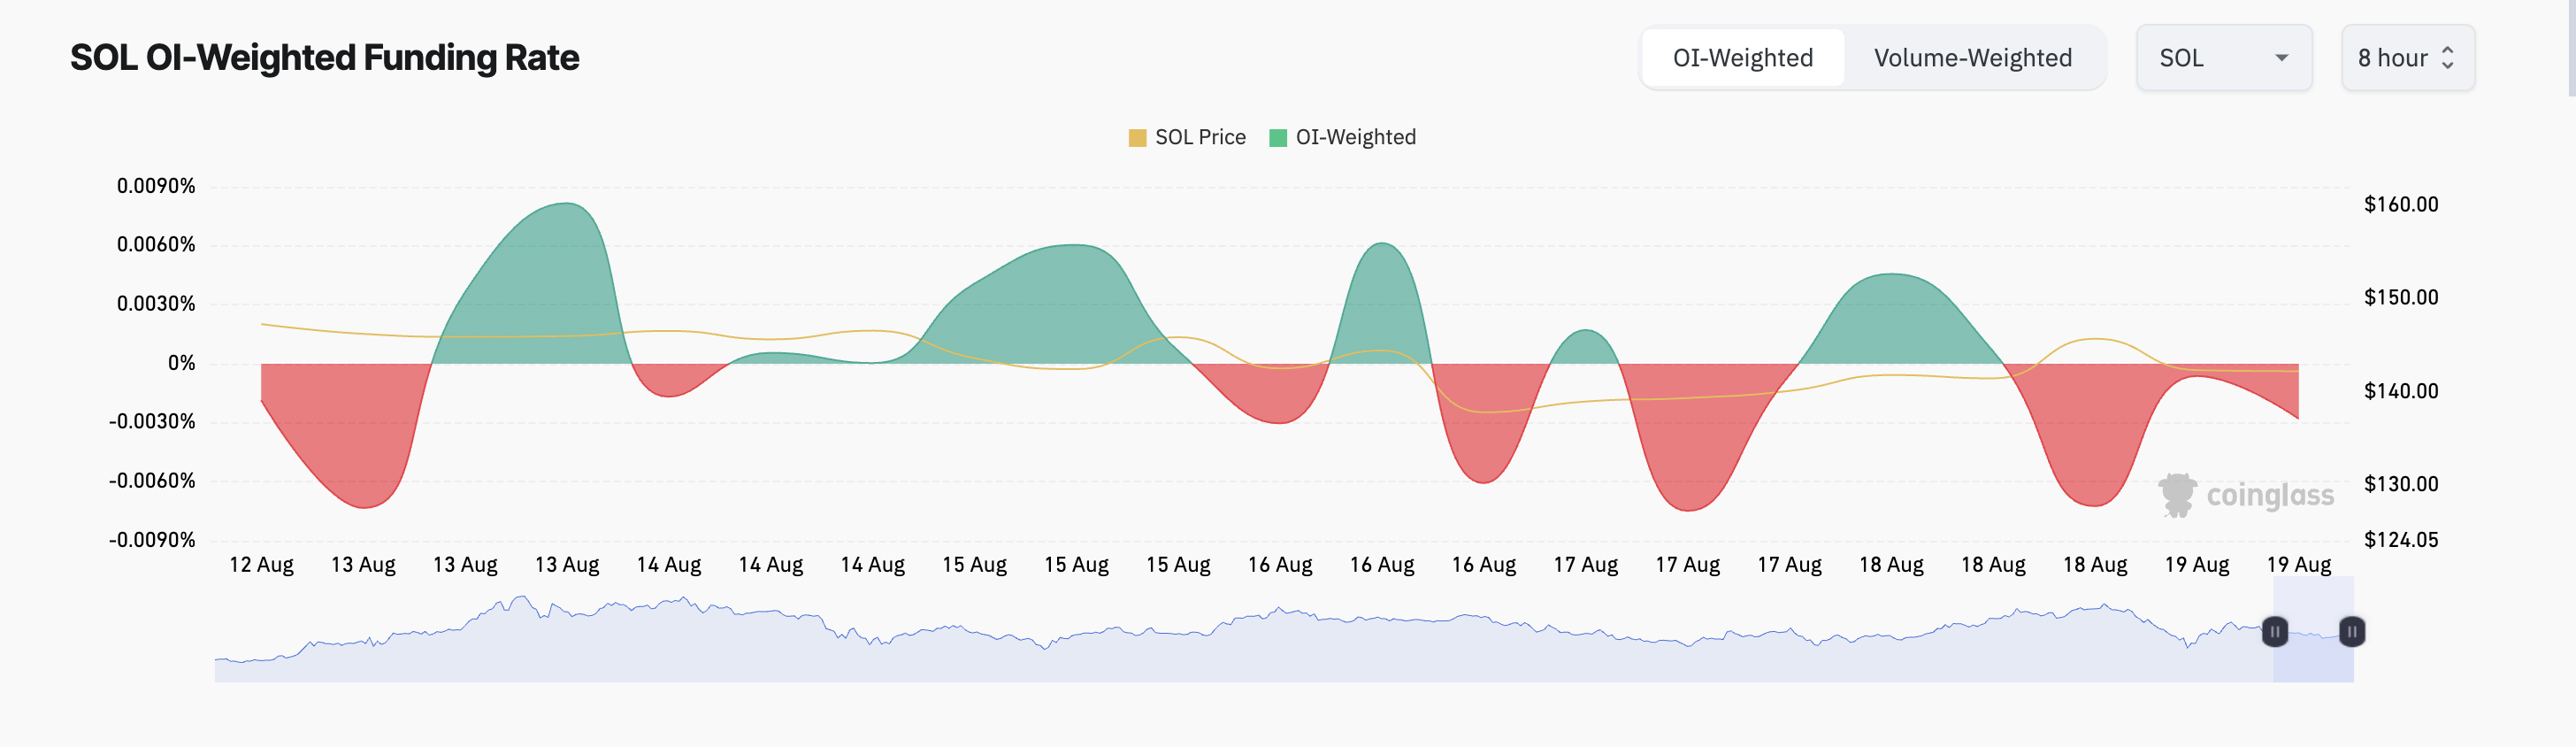This screenshot has width=2576, height=747.
Task: Open the 8 hour interval selector
Action: click(2408, 58)
